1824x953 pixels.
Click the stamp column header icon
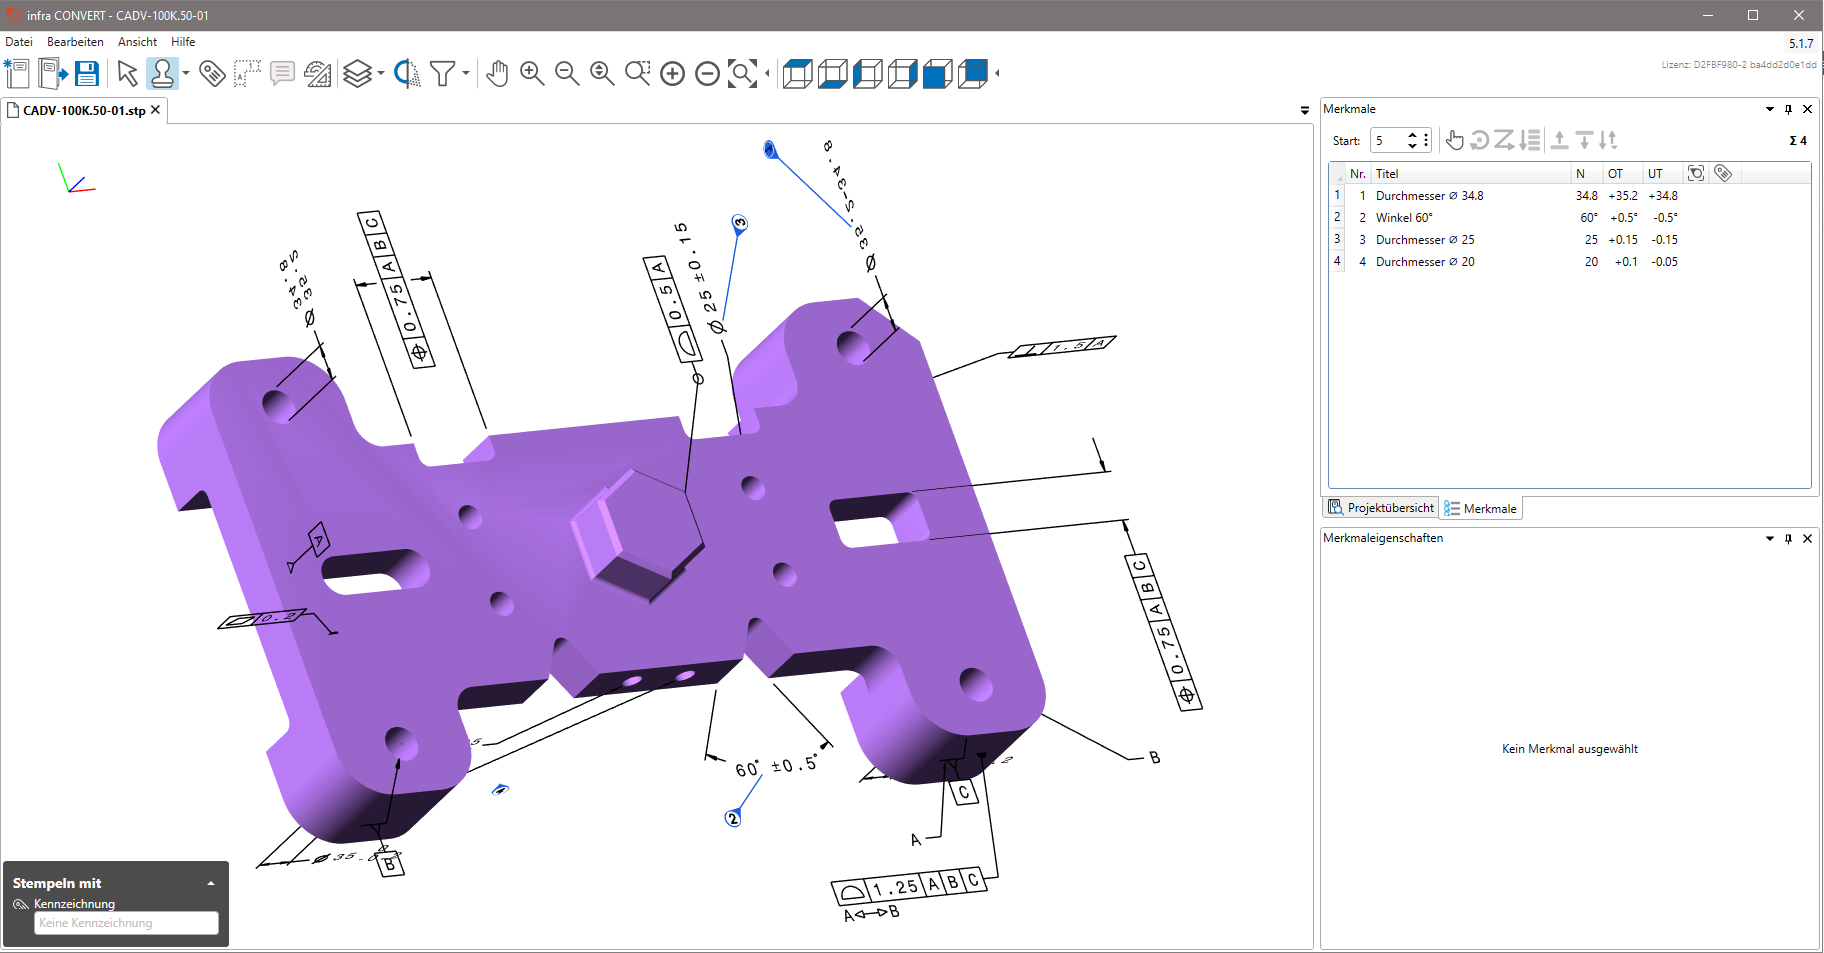(x=1696, y=173)
